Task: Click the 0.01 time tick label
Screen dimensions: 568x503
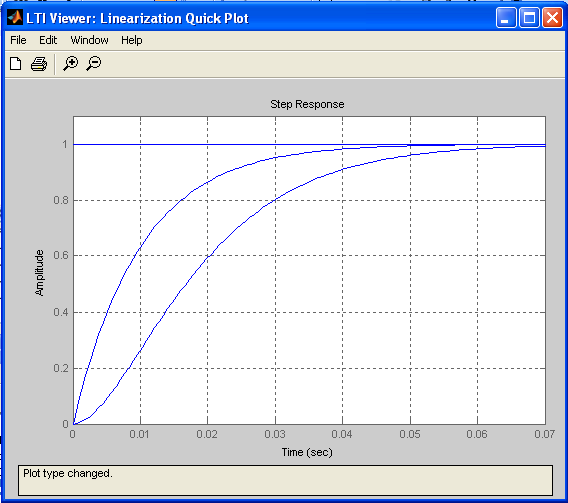Action: (140, 434)
